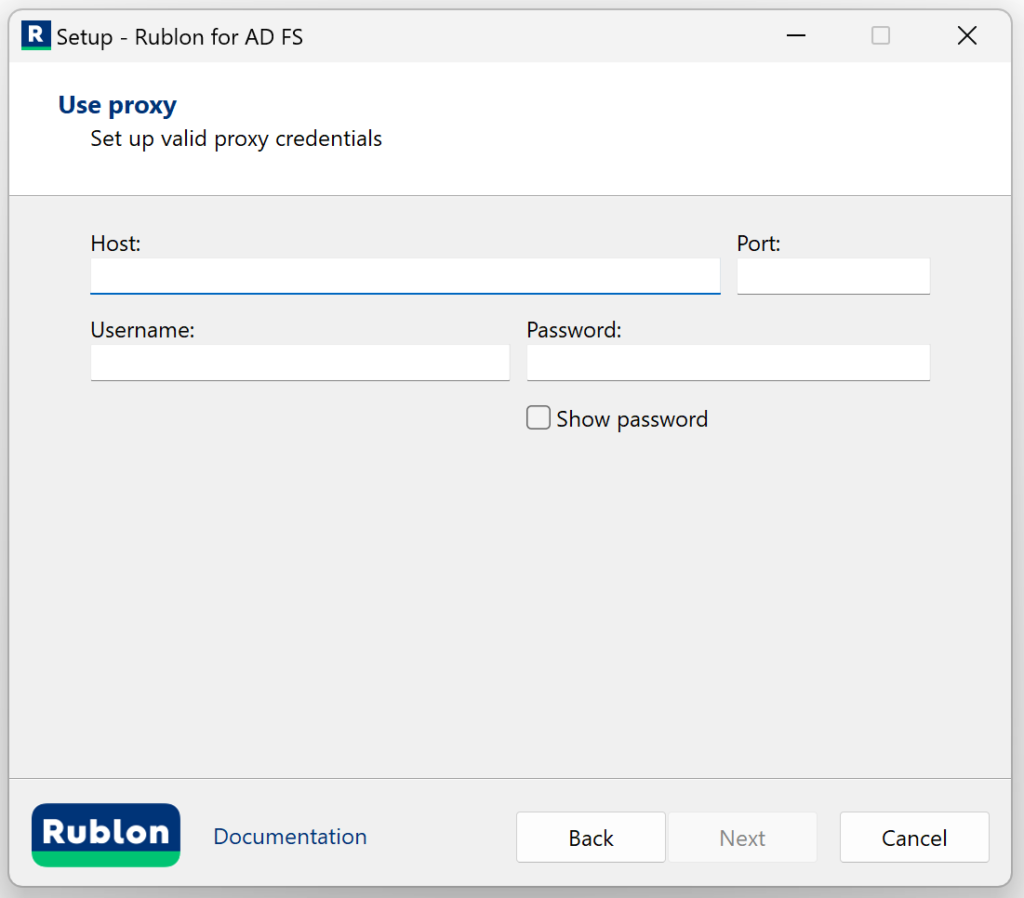
Task: Open the Documentation link
Action: pos(289,836)
